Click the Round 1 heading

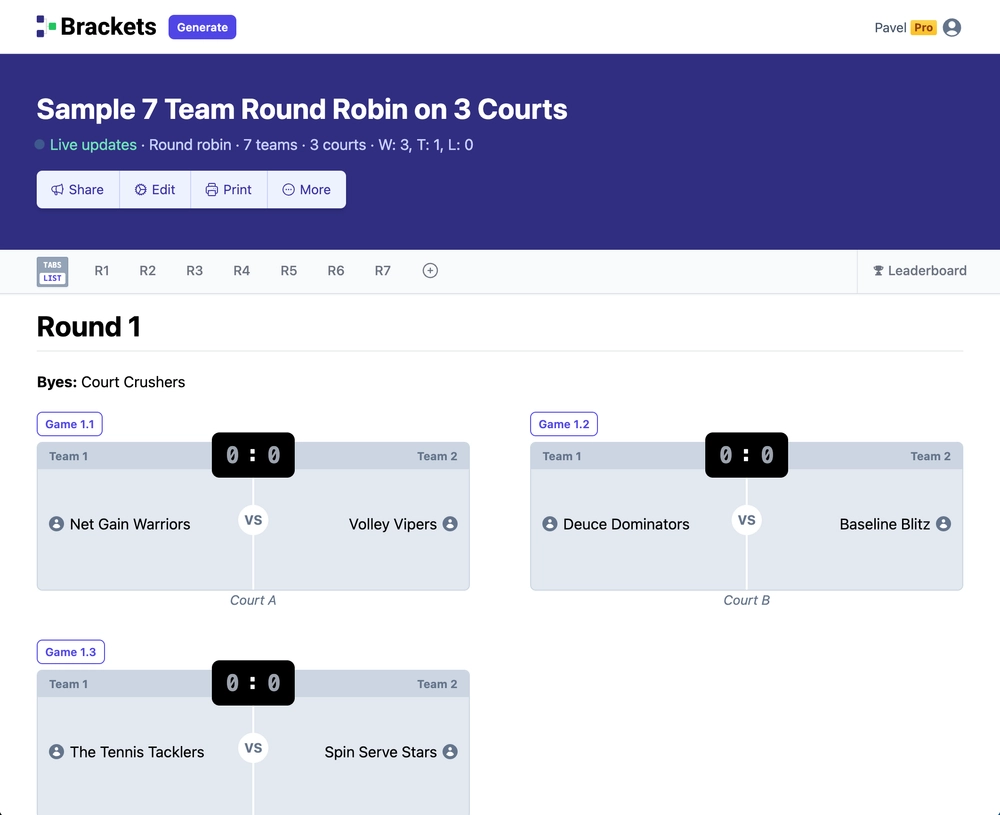[x=89, y=327]
